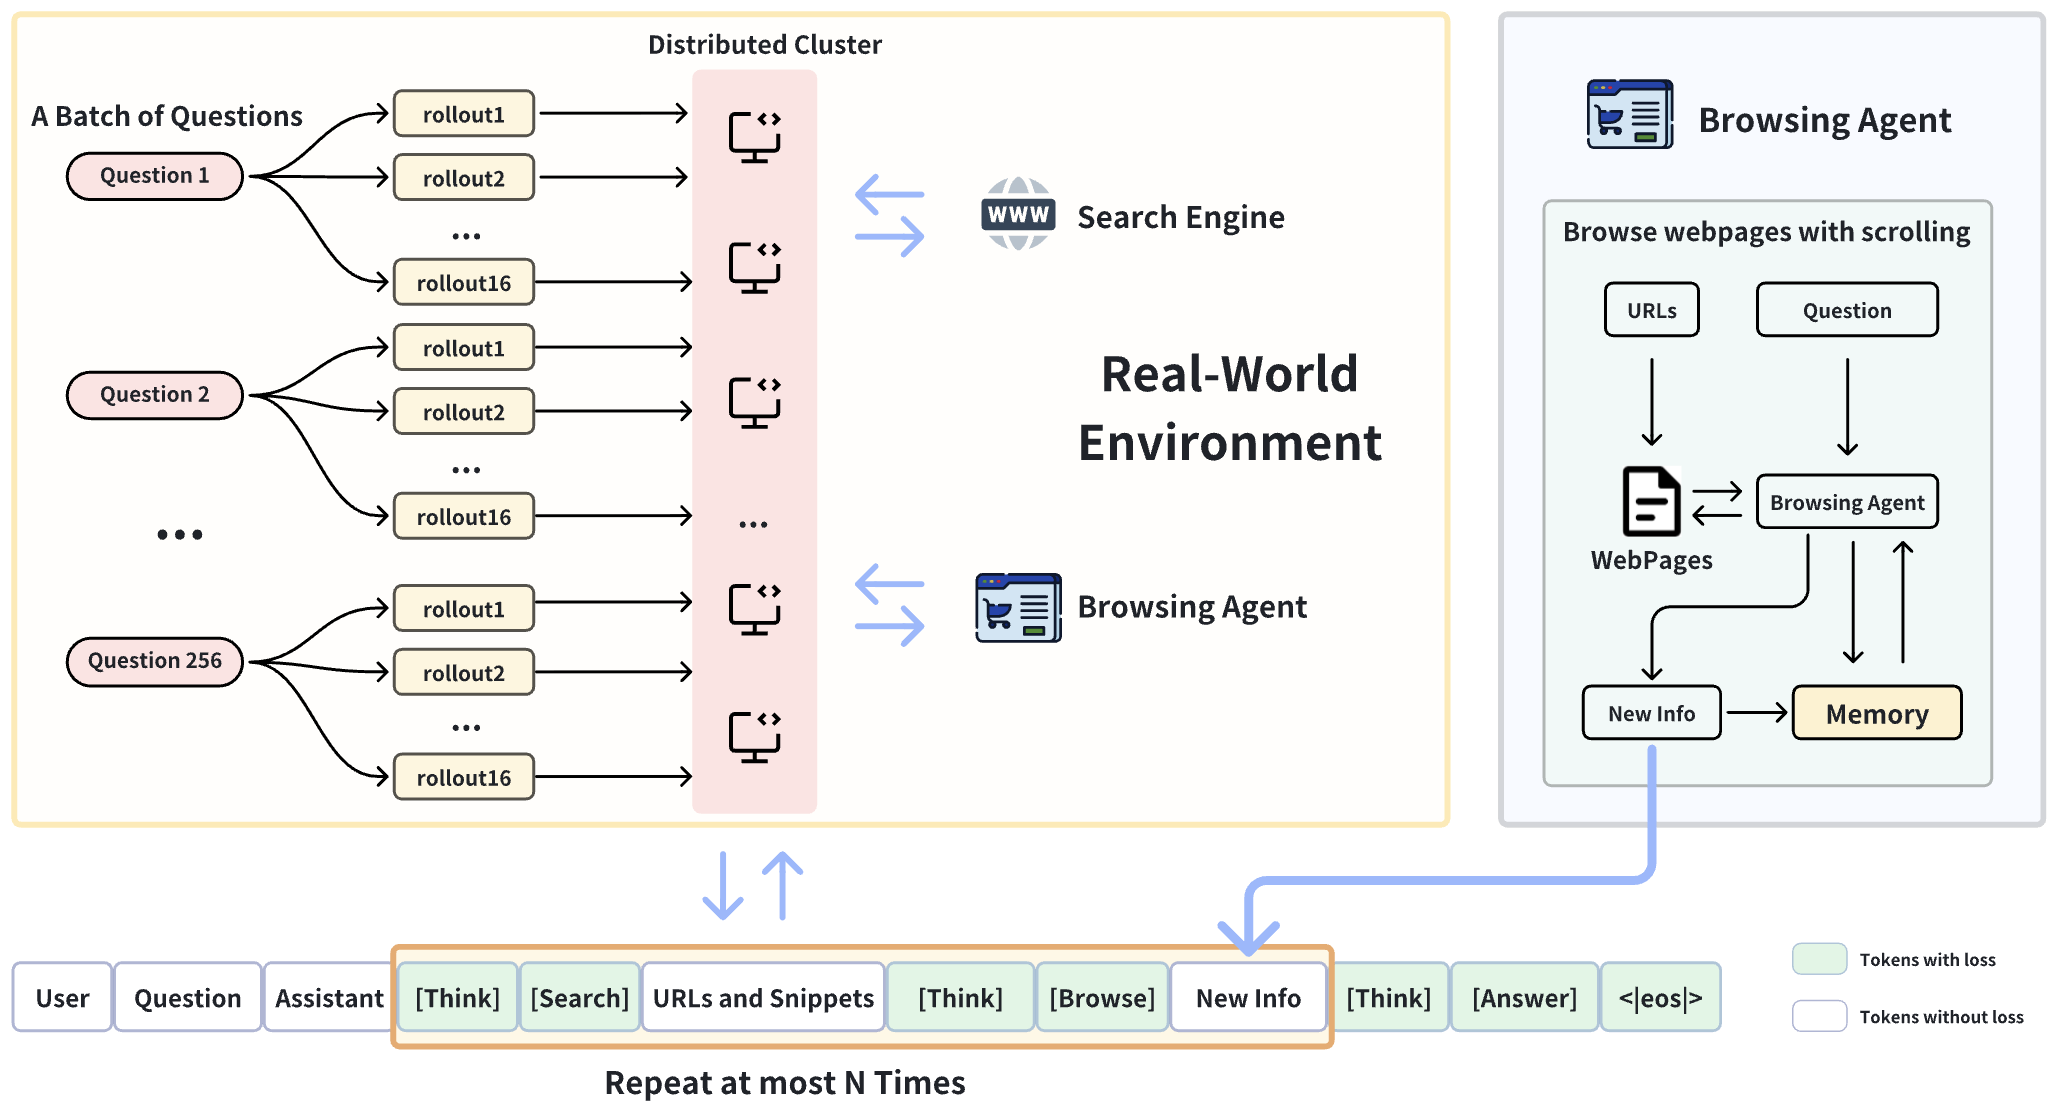Click the [Browse] token in the sequence
2050x1106 pixels.
(1102, 998)
